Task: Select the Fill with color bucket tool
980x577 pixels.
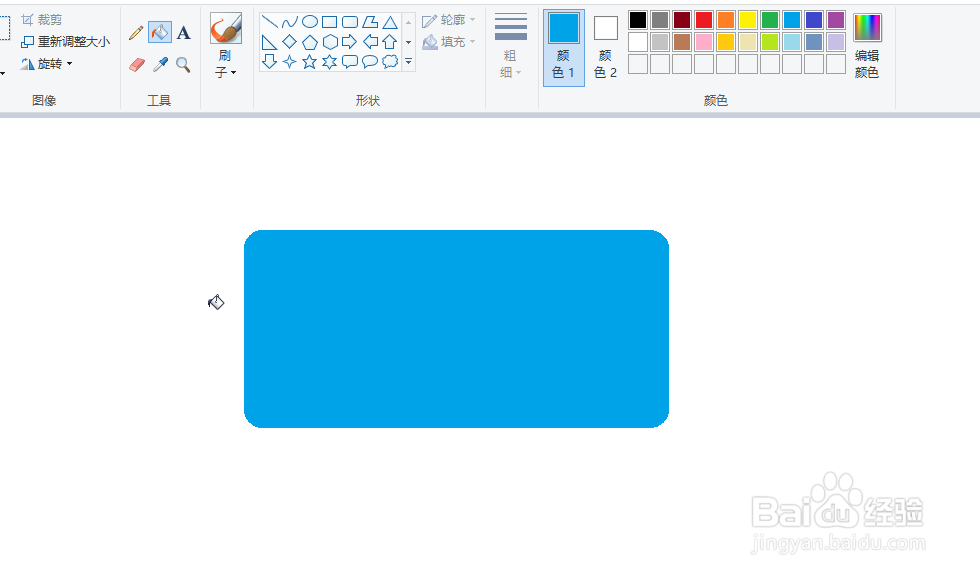Action: tap(160, 33)
